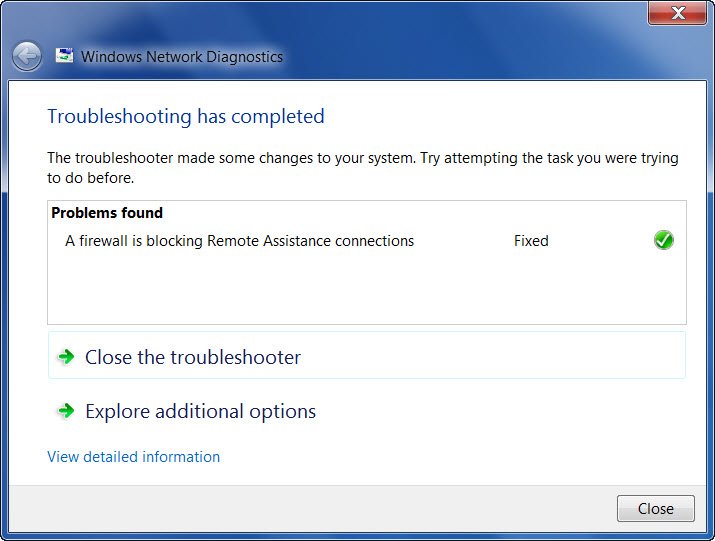Viewport: 715px width, 541px height.
Task: Click the Fixed status text
Action: point(531,241)
